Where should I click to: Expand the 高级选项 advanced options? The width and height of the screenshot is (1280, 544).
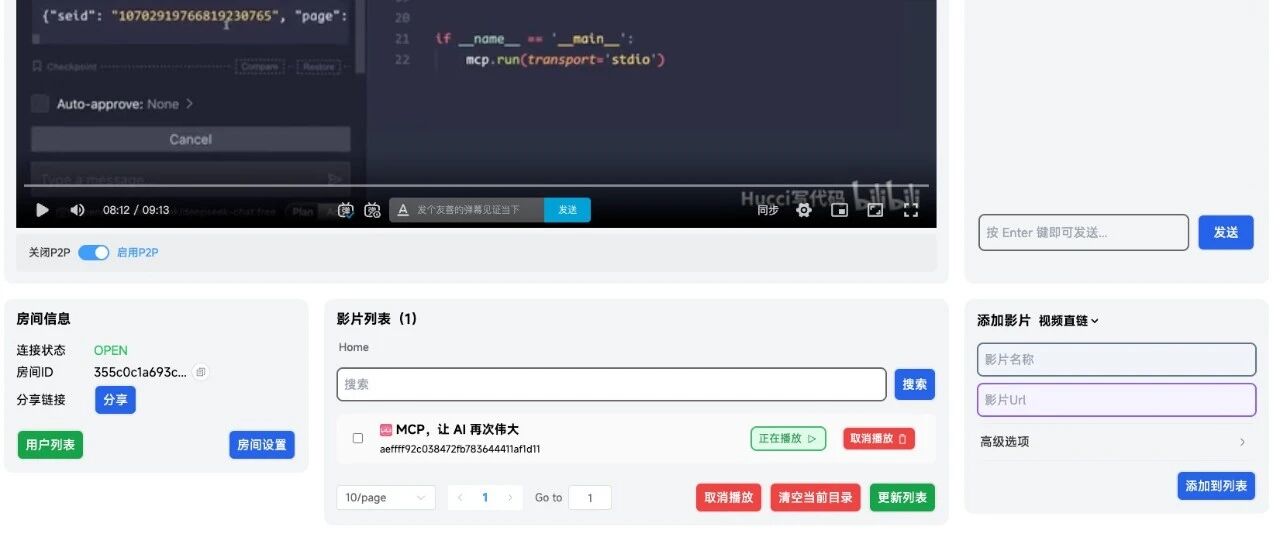(1116, 441)
